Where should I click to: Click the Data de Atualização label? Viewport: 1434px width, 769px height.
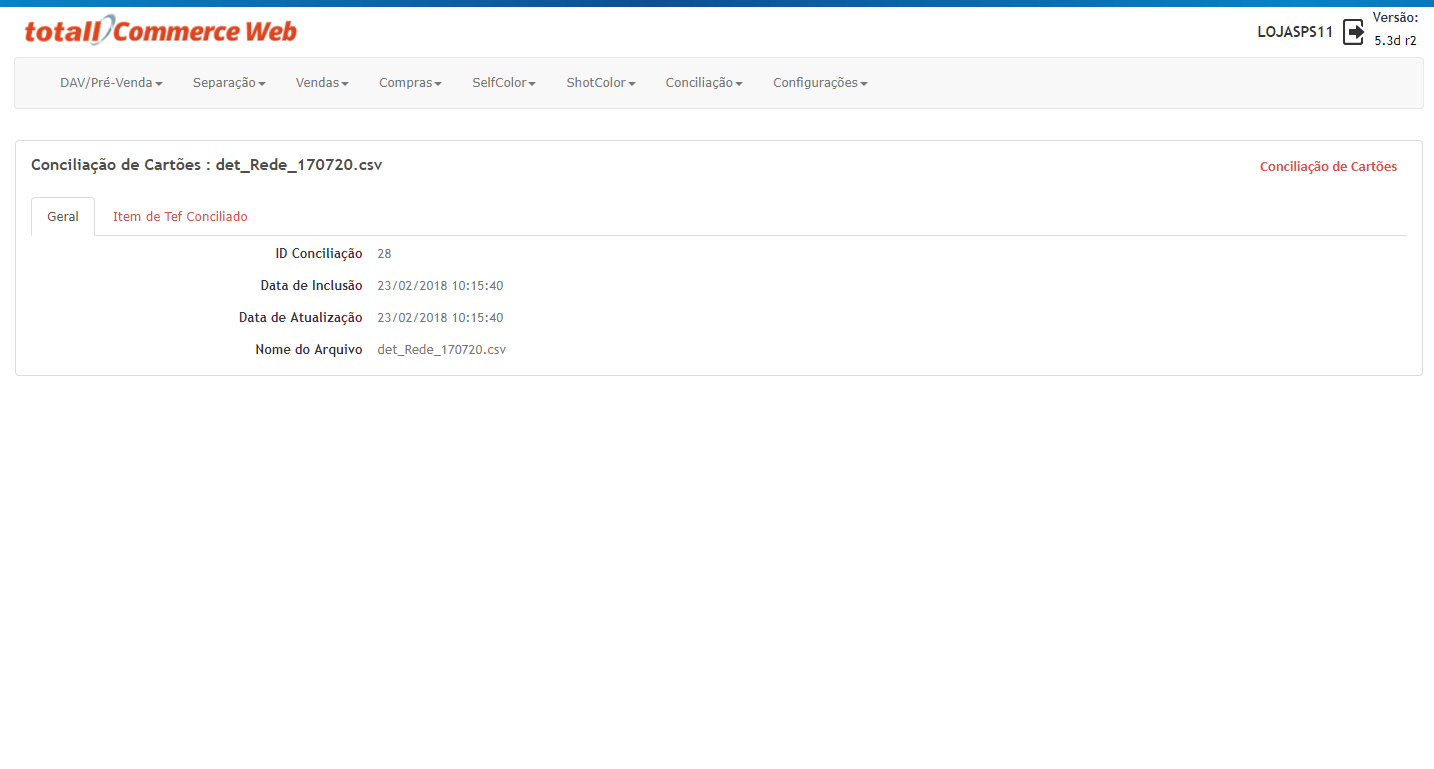point(301,318)
